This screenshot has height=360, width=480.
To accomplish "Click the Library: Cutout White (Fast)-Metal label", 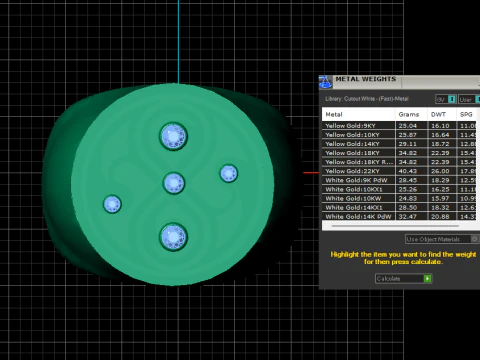I will (x=367, y=99).
